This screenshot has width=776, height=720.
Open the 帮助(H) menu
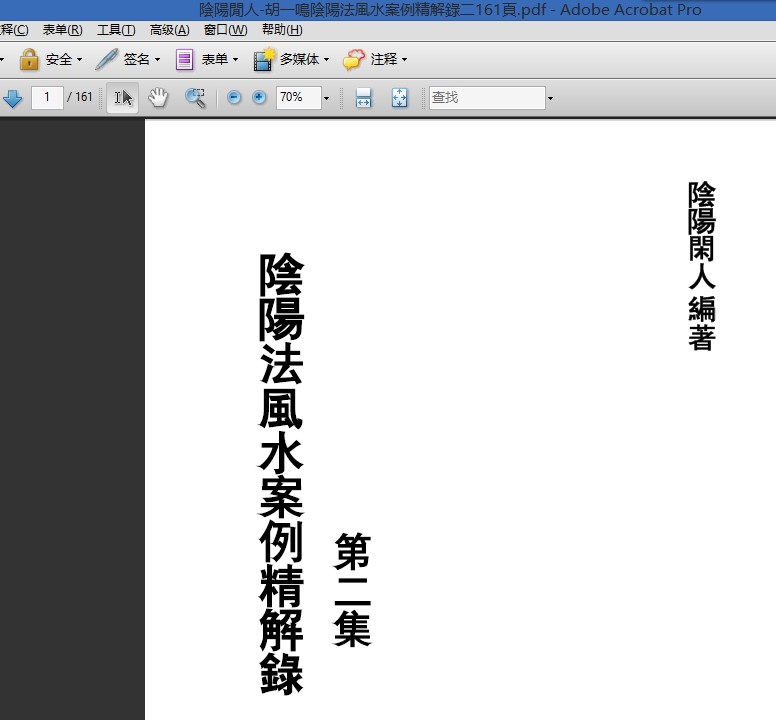pos(282,30)
